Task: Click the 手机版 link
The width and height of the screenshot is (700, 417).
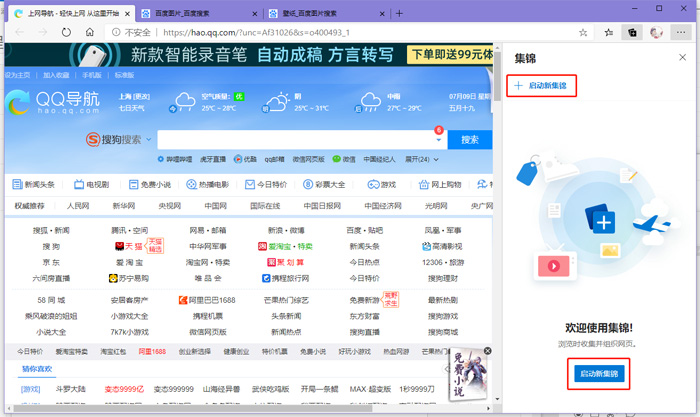Action: pos(92,75)
